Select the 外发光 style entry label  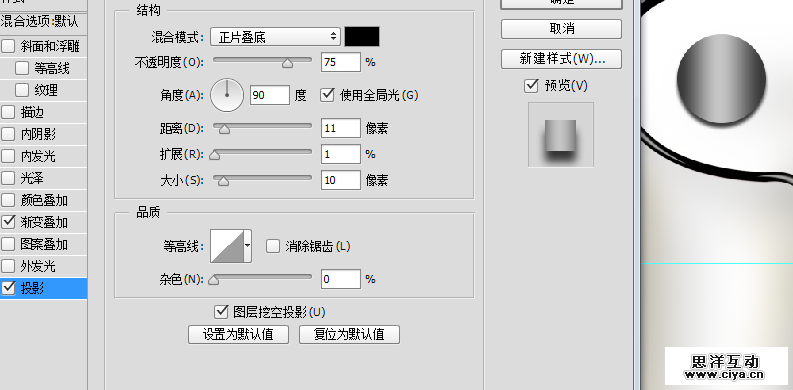tap(38, 266)
